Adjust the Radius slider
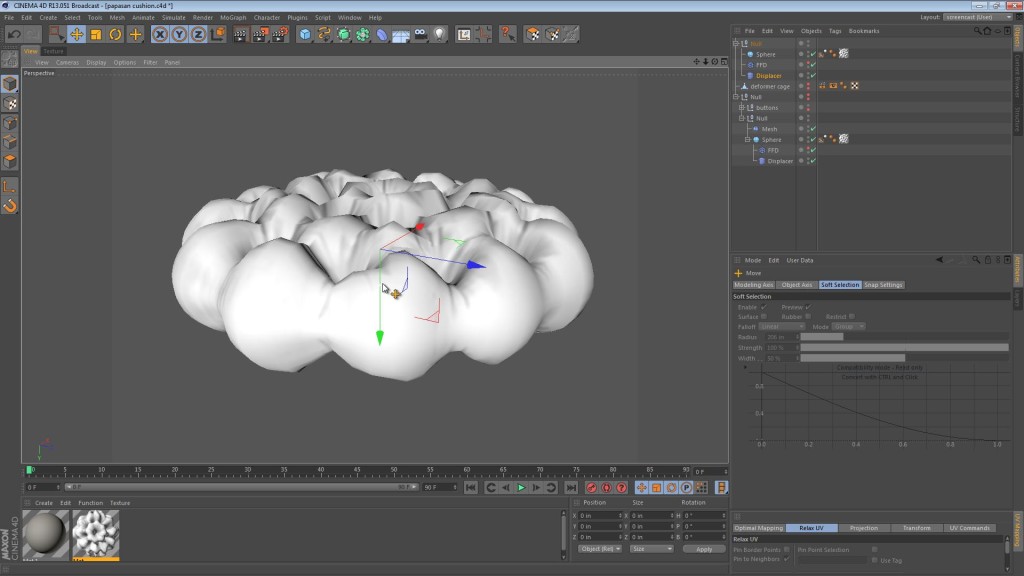Image resolution: width=1024 pixels, height=576 pixels. [904, 337]
